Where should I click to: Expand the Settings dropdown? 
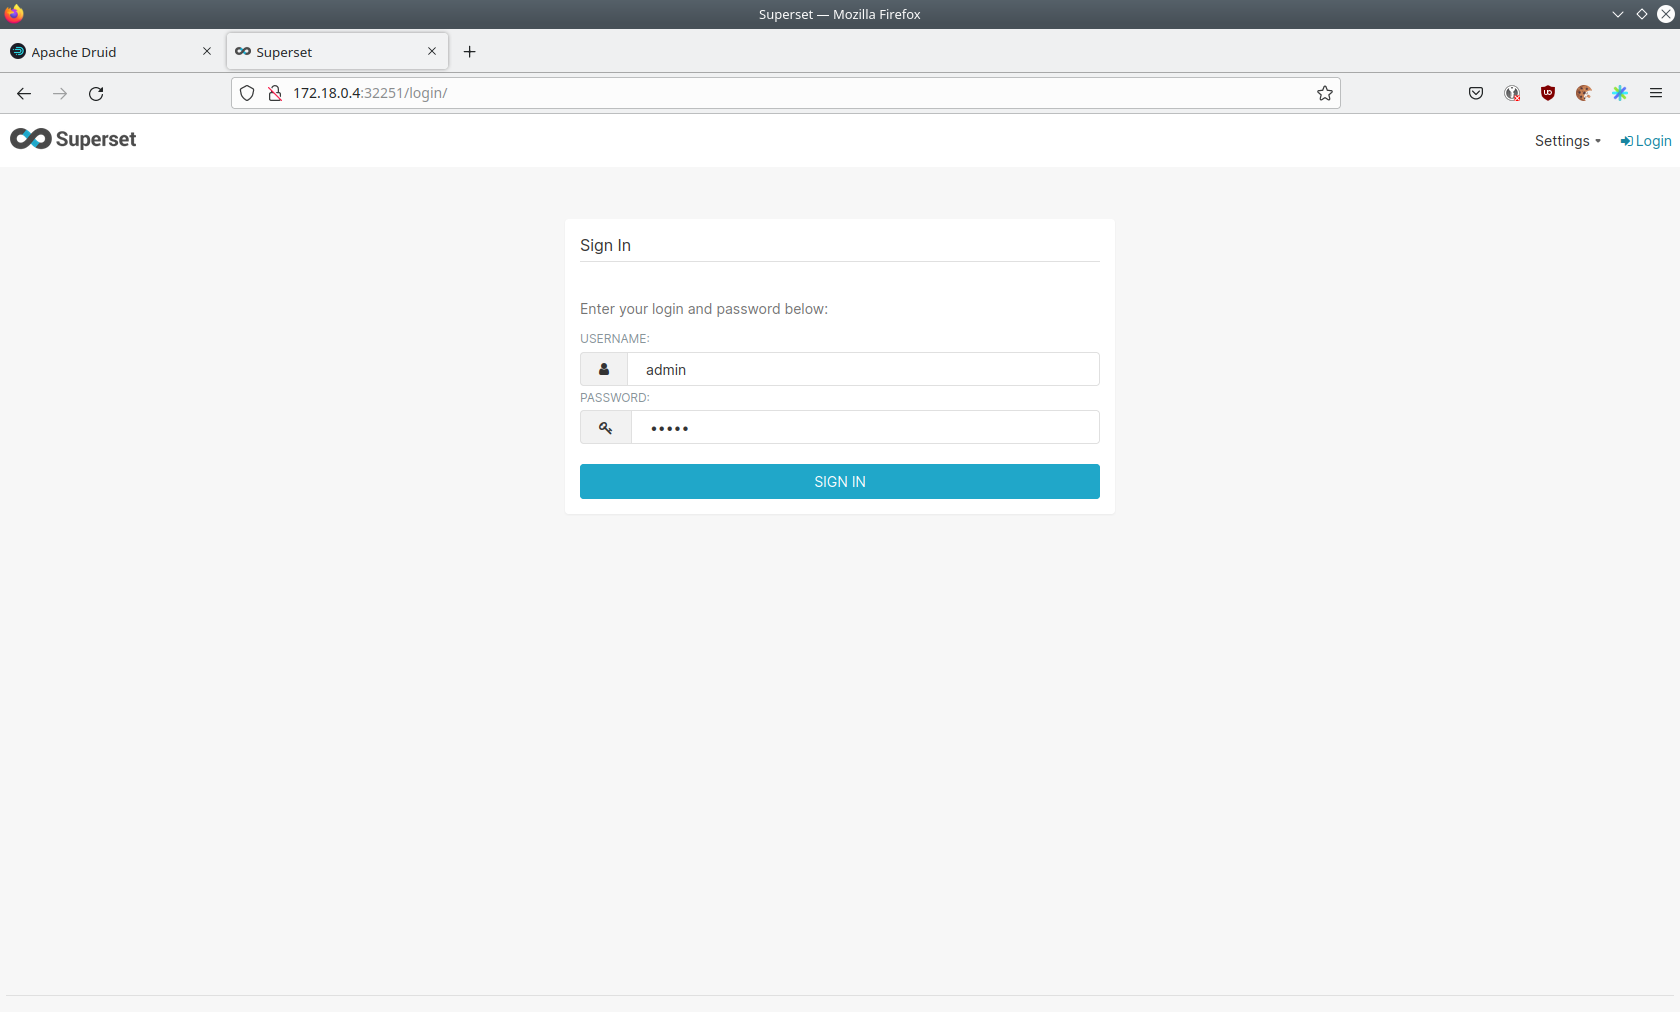1567,141
